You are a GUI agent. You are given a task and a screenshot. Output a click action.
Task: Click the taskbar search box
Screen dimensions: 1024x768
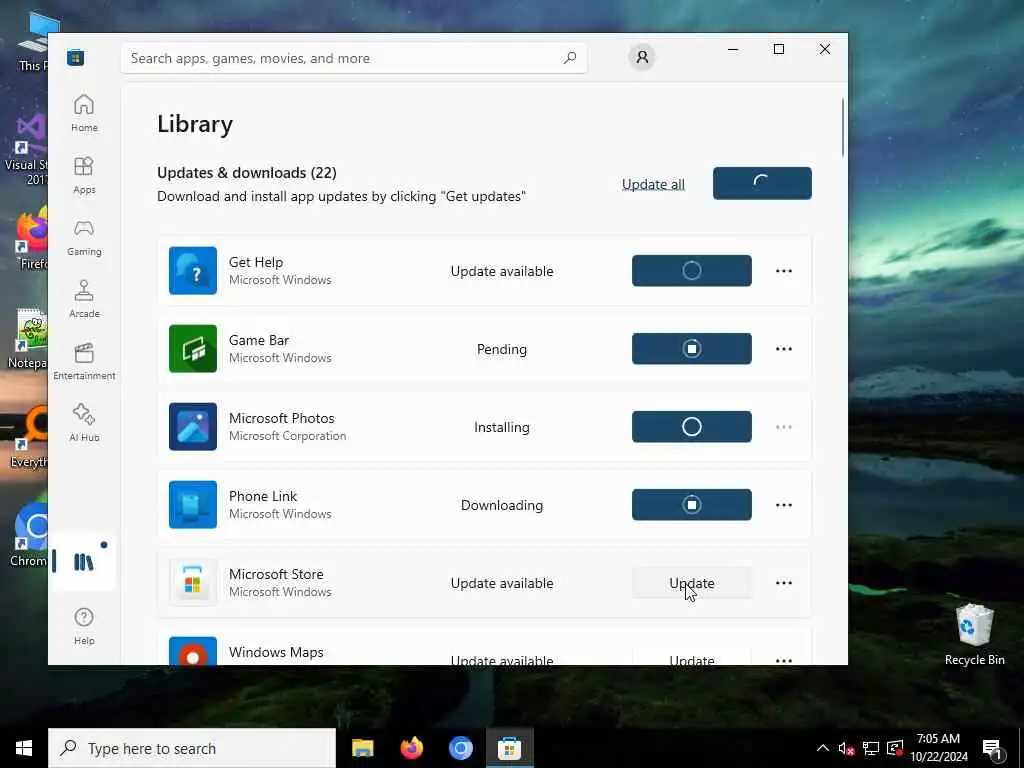click(x=191, y=748)
